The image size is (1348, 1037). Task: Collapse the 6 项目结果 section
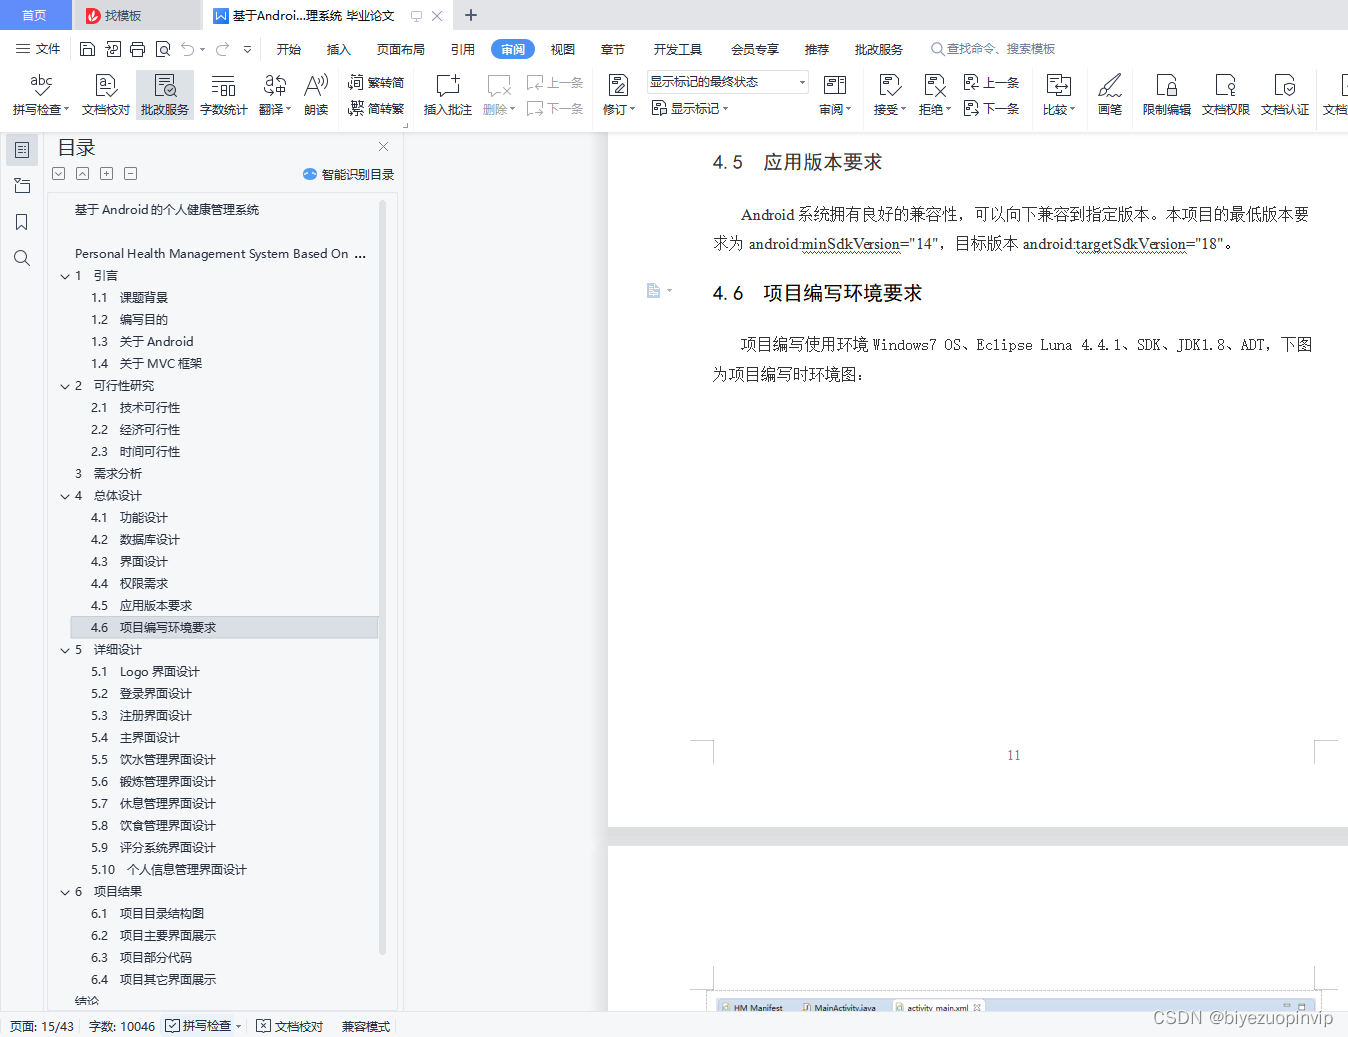(65, 892)
